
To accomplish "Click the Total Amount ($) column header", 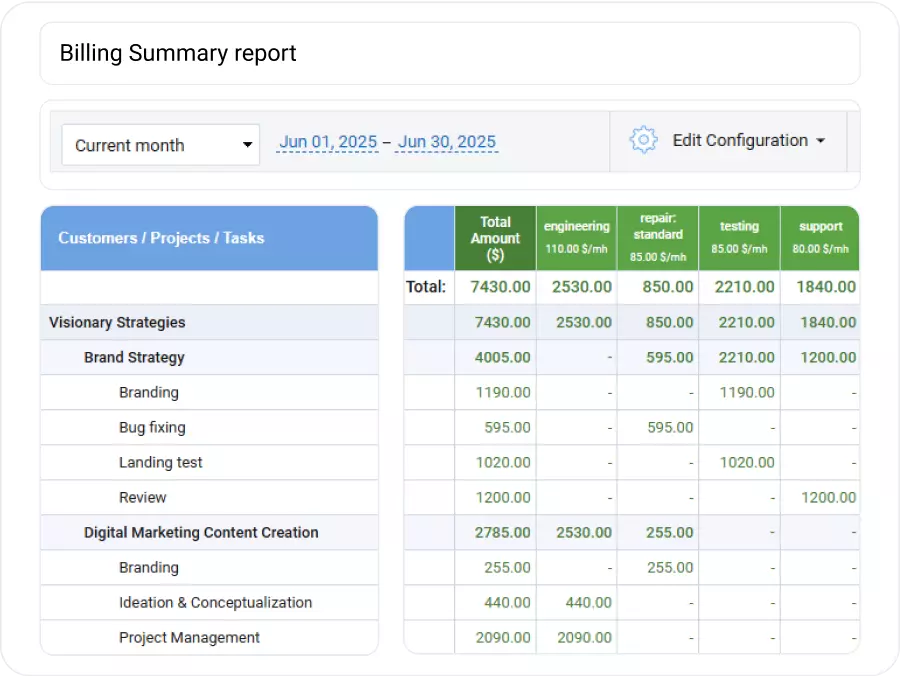I will pyautogui.click(x=495, y=238).
